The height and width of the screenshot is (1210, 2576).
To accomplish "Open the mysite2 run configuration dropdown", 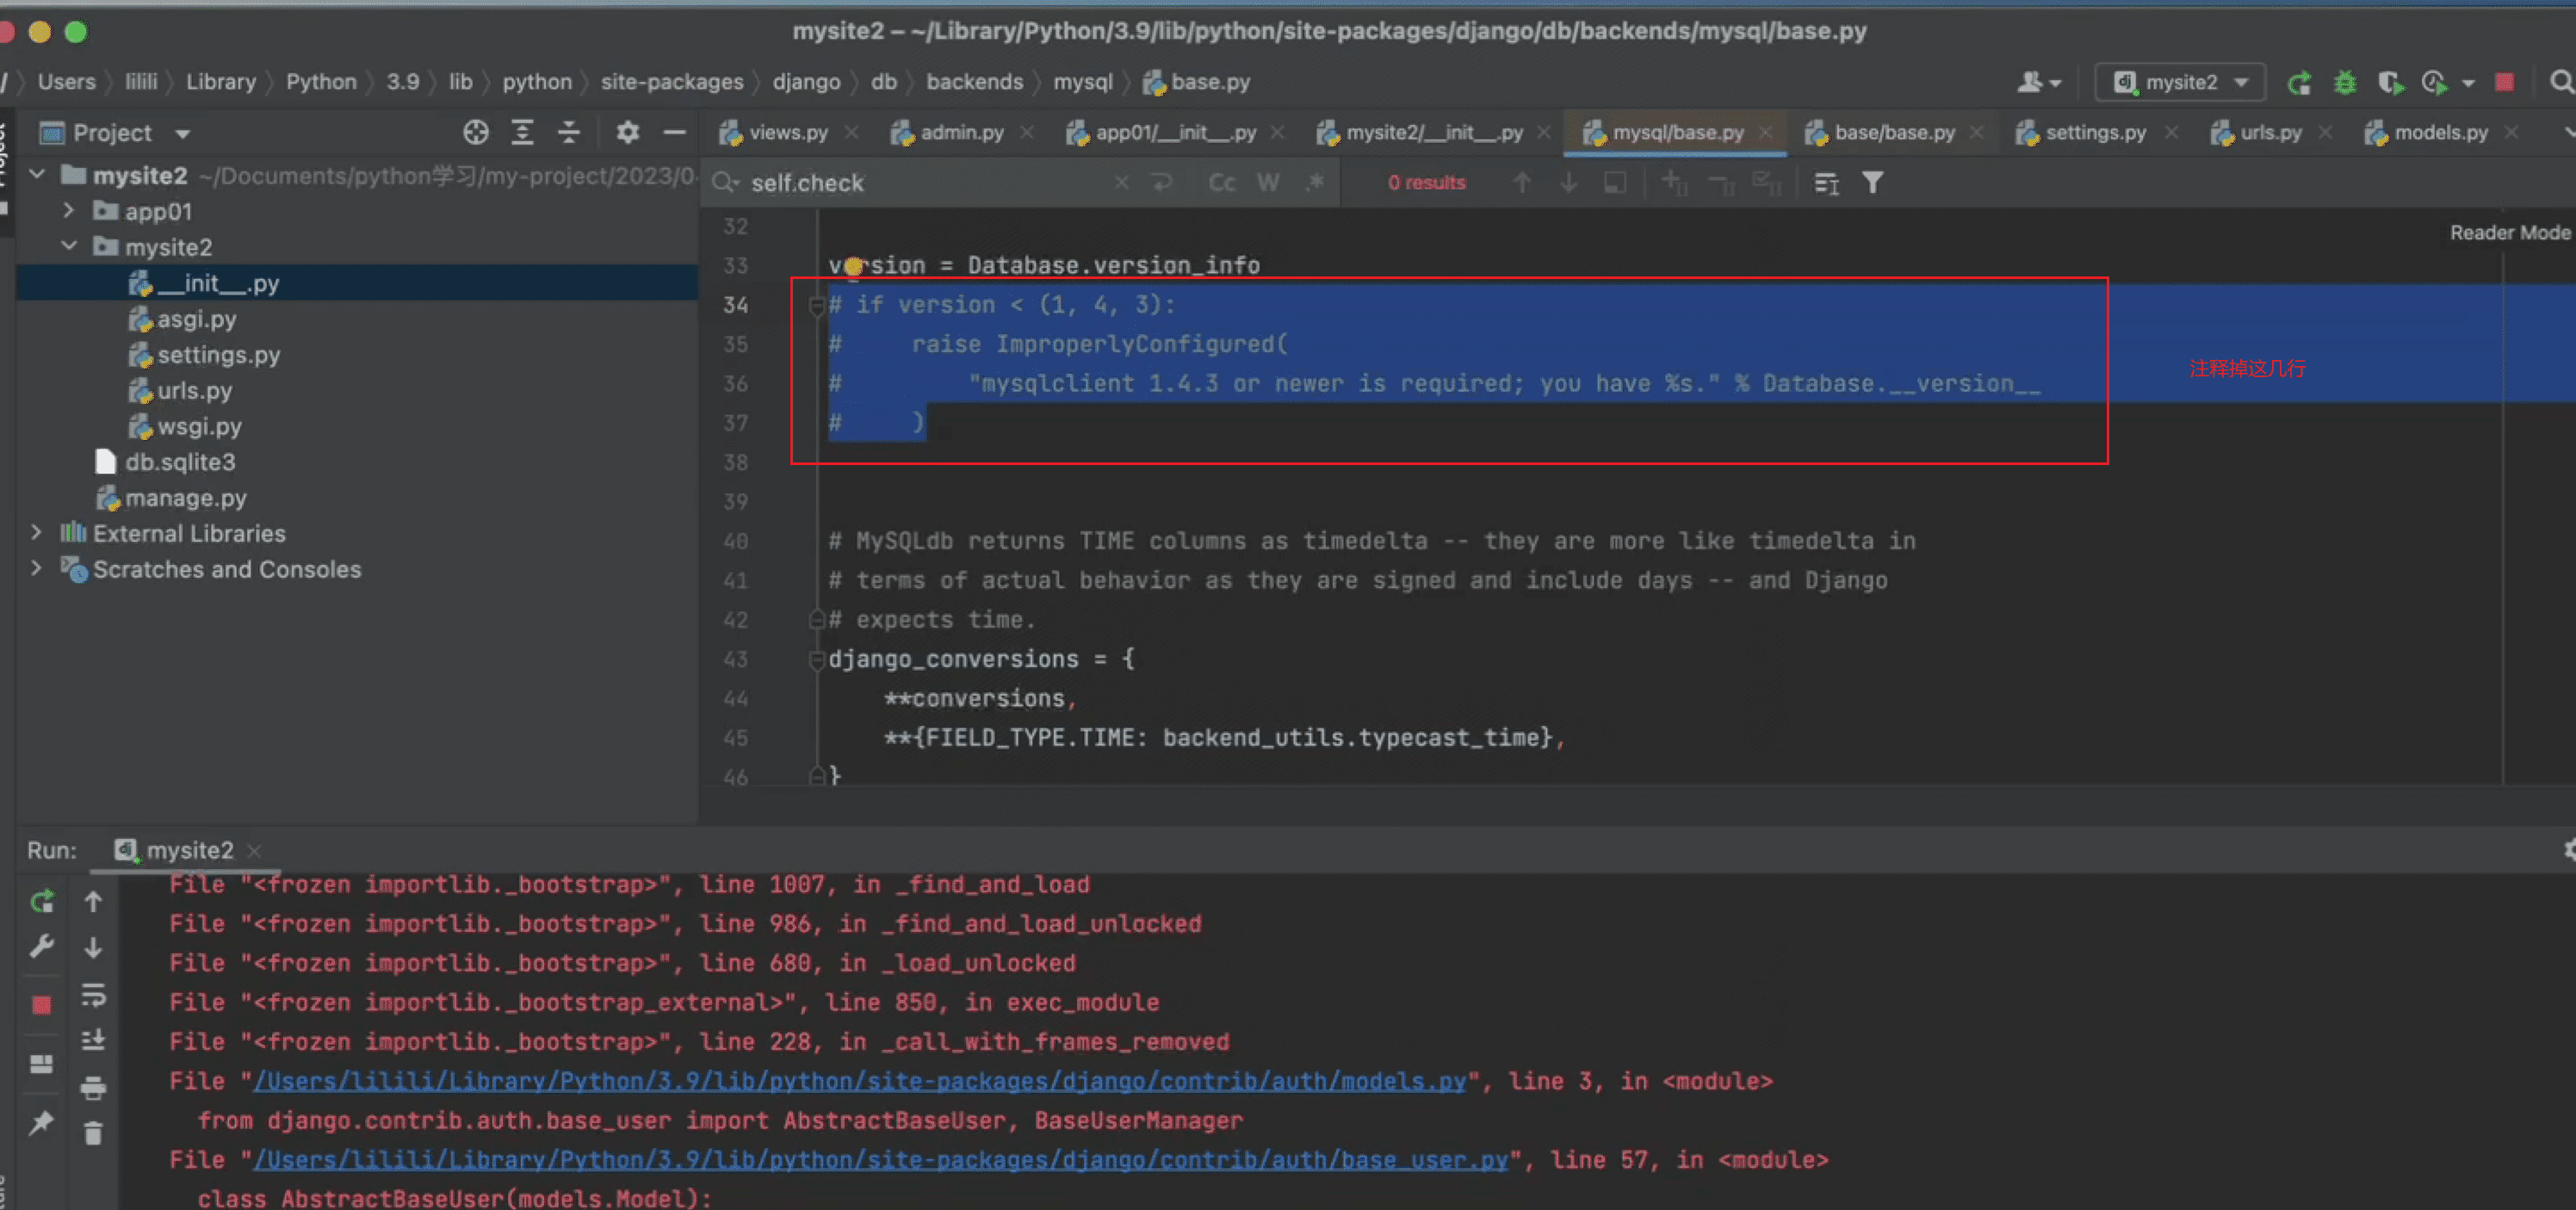I will click(2179, 82).
